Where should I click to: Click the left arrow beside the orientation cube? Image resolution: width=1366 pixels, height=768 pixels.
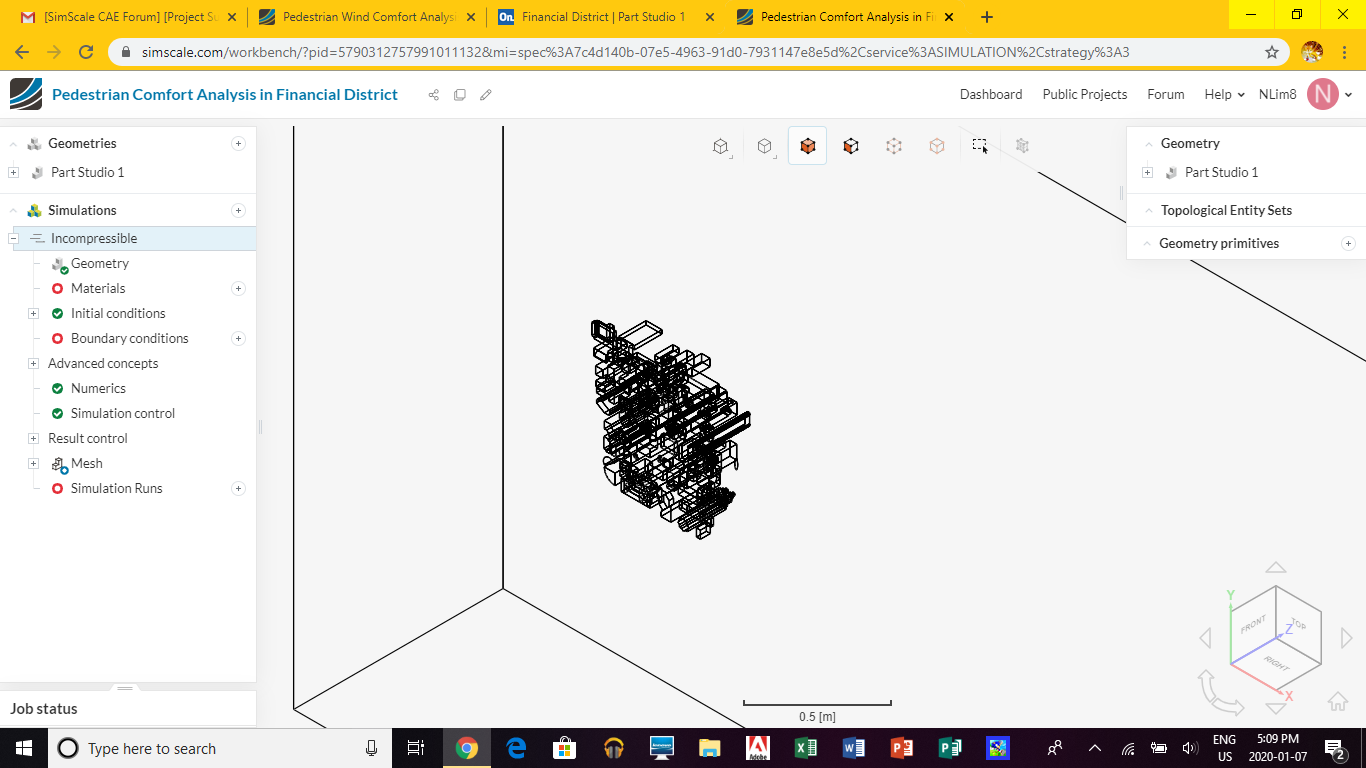point(1205,638)
